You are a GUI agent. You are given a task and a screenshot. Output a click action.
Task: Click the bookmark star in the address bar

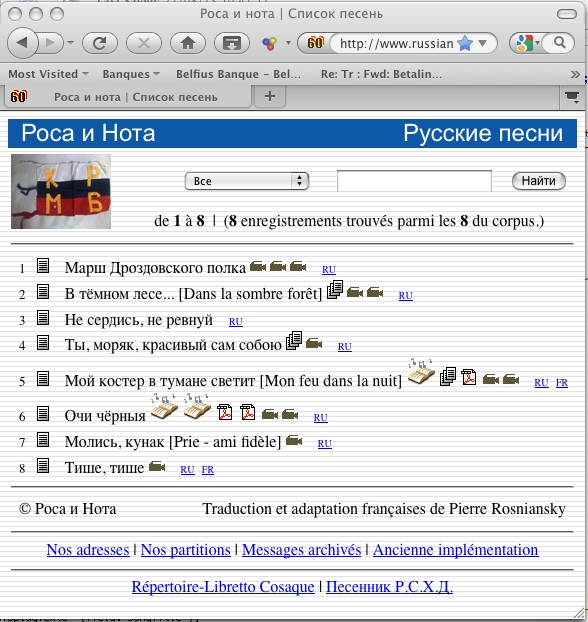point(465,43)
